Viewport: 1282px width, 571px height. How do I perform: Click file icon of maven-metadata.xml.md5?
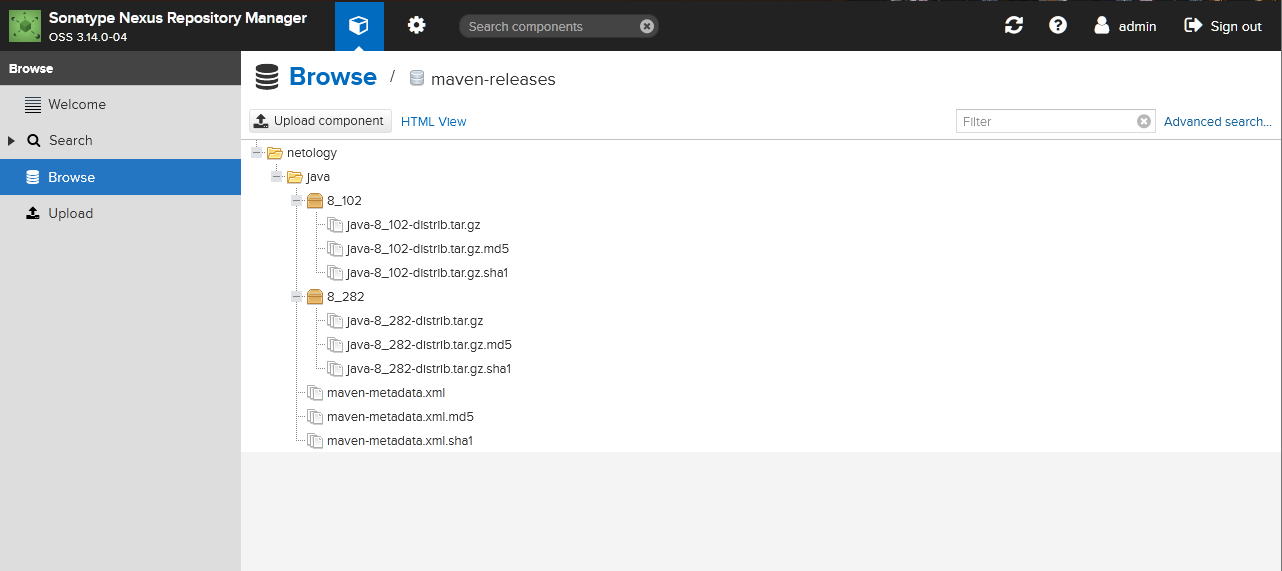pos(315,417)
